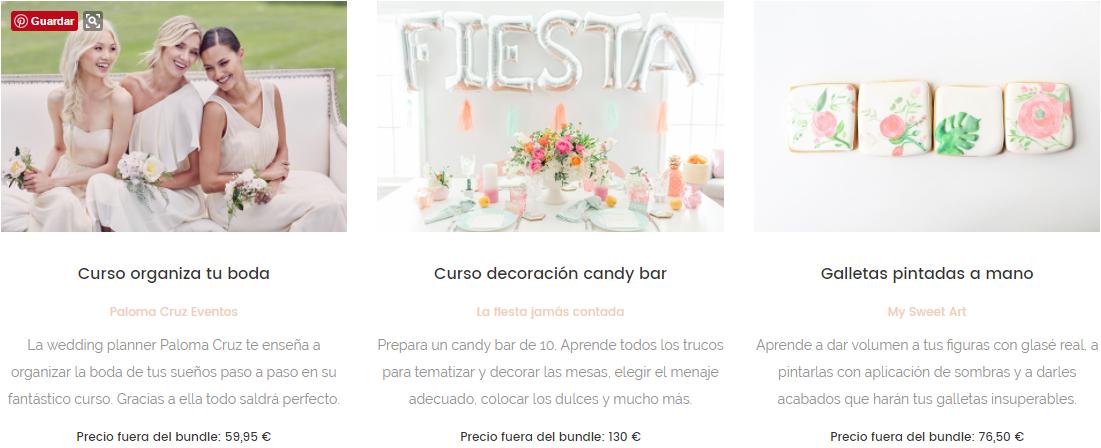Click the Pinterest Guardar save button
This screenshot has height=448, width=1101.
pyautogui.click(x=44, y=21)
